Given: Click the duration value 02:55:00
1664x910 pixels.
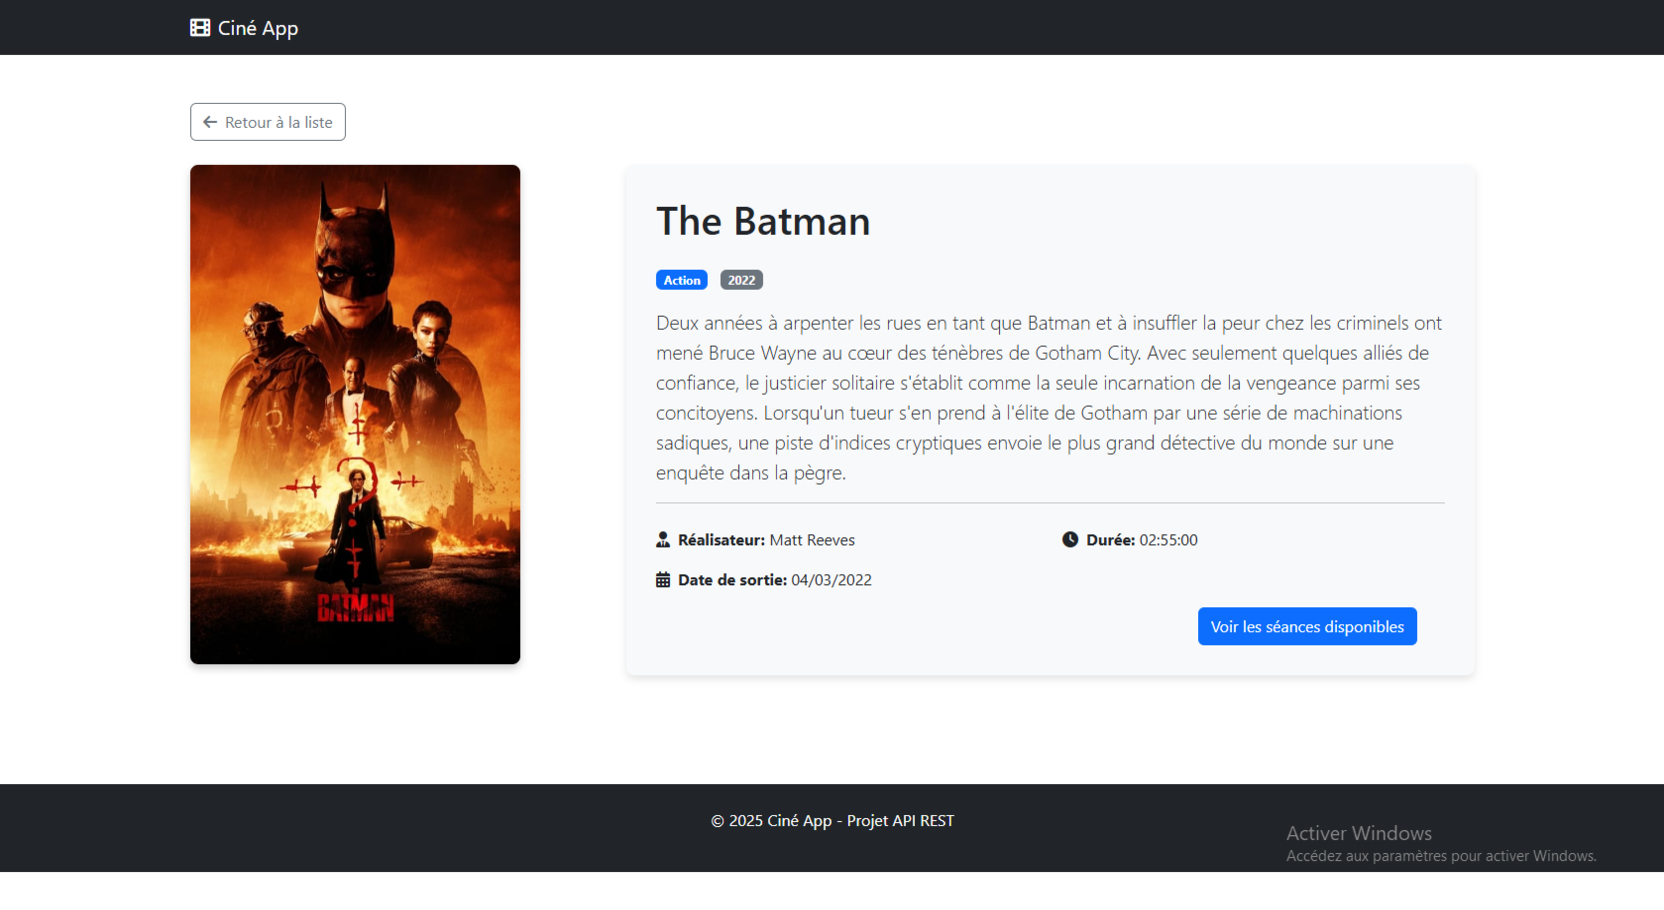Looking at the screenshot, I should coord(1168,540).
